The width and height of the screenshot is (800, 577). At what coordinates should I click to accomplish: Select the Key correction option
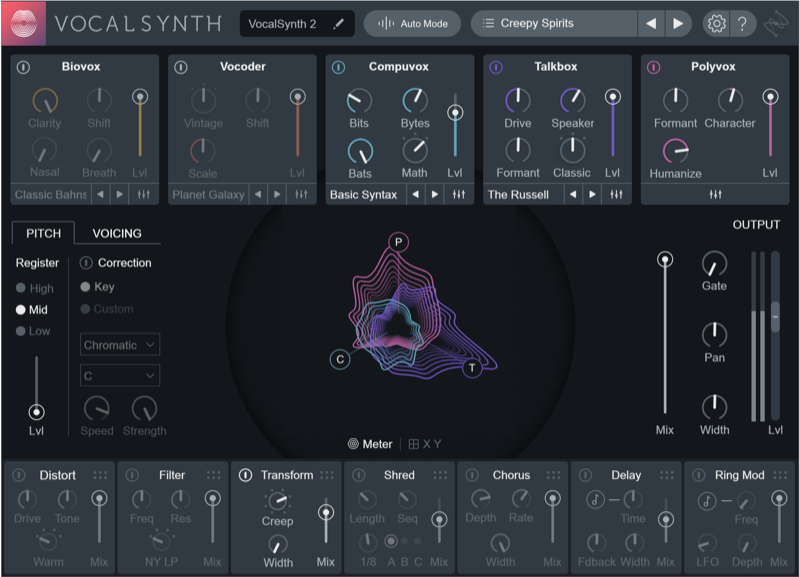[x=97, y=287]
